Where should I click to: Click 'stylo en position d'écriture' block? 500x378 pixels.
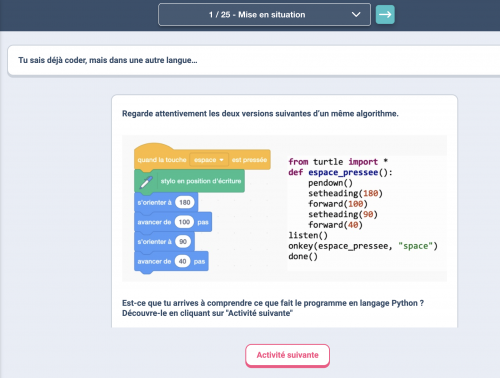[189, 181]
